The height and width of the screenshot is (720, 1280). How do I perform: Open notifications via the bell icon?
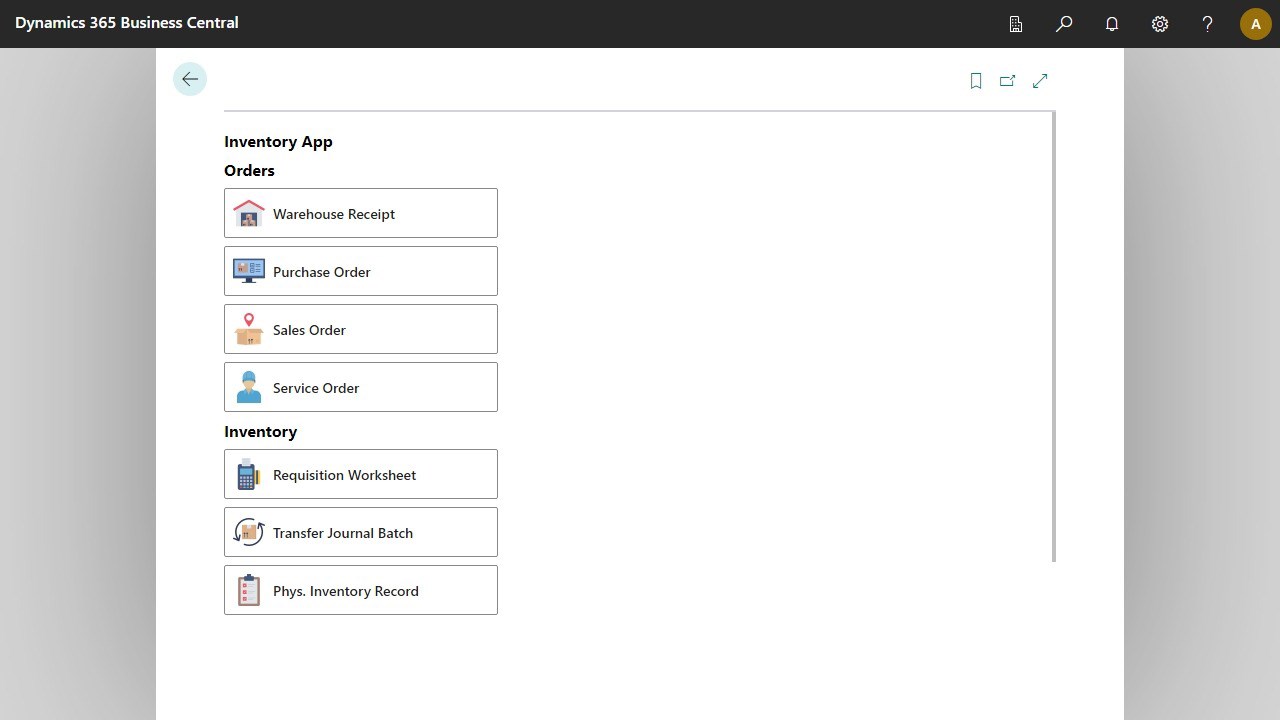[1111, 23]
